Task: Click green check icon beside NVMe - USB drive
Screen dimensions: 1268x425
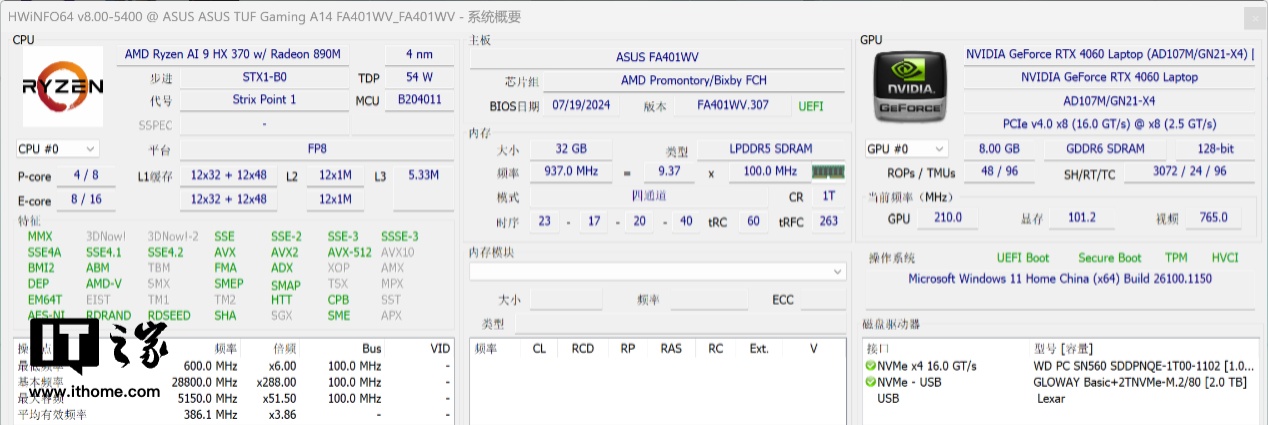Action: pyautogui.click(x=870, y=382)
